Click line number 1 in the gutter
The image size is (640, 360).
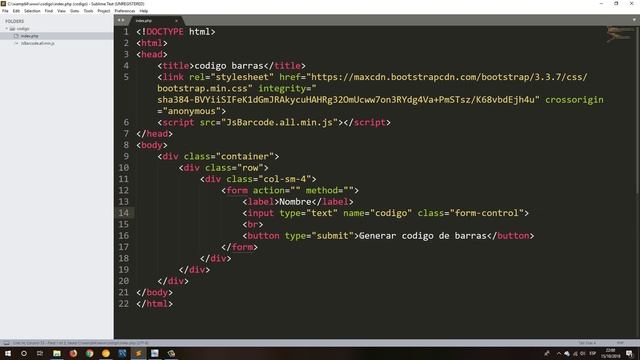coord(126,31)
